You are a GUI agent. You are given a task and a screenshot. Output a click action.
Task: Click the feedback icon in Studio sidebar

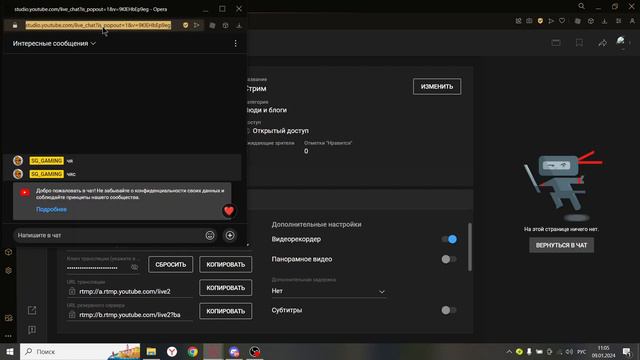[32, 330]
